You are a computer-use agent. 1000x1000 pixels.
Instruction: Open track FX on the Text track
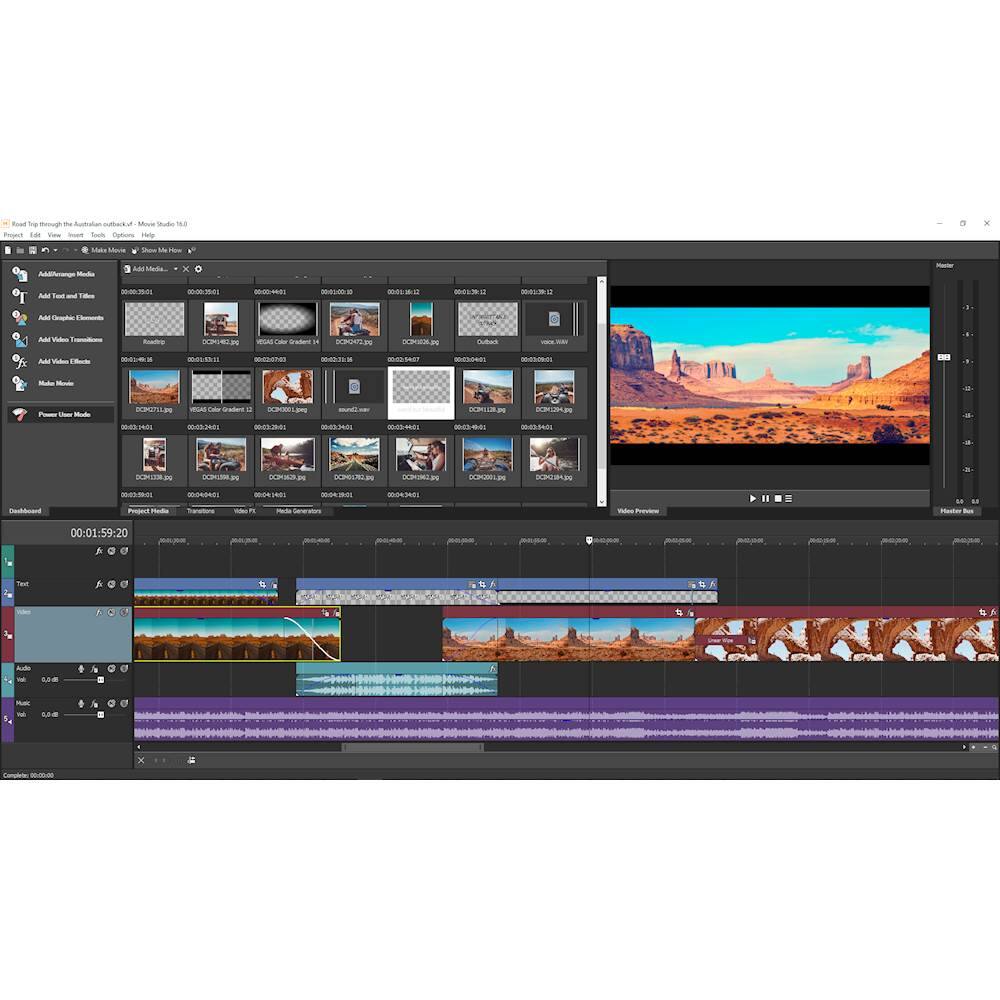(x=99, y=584)
